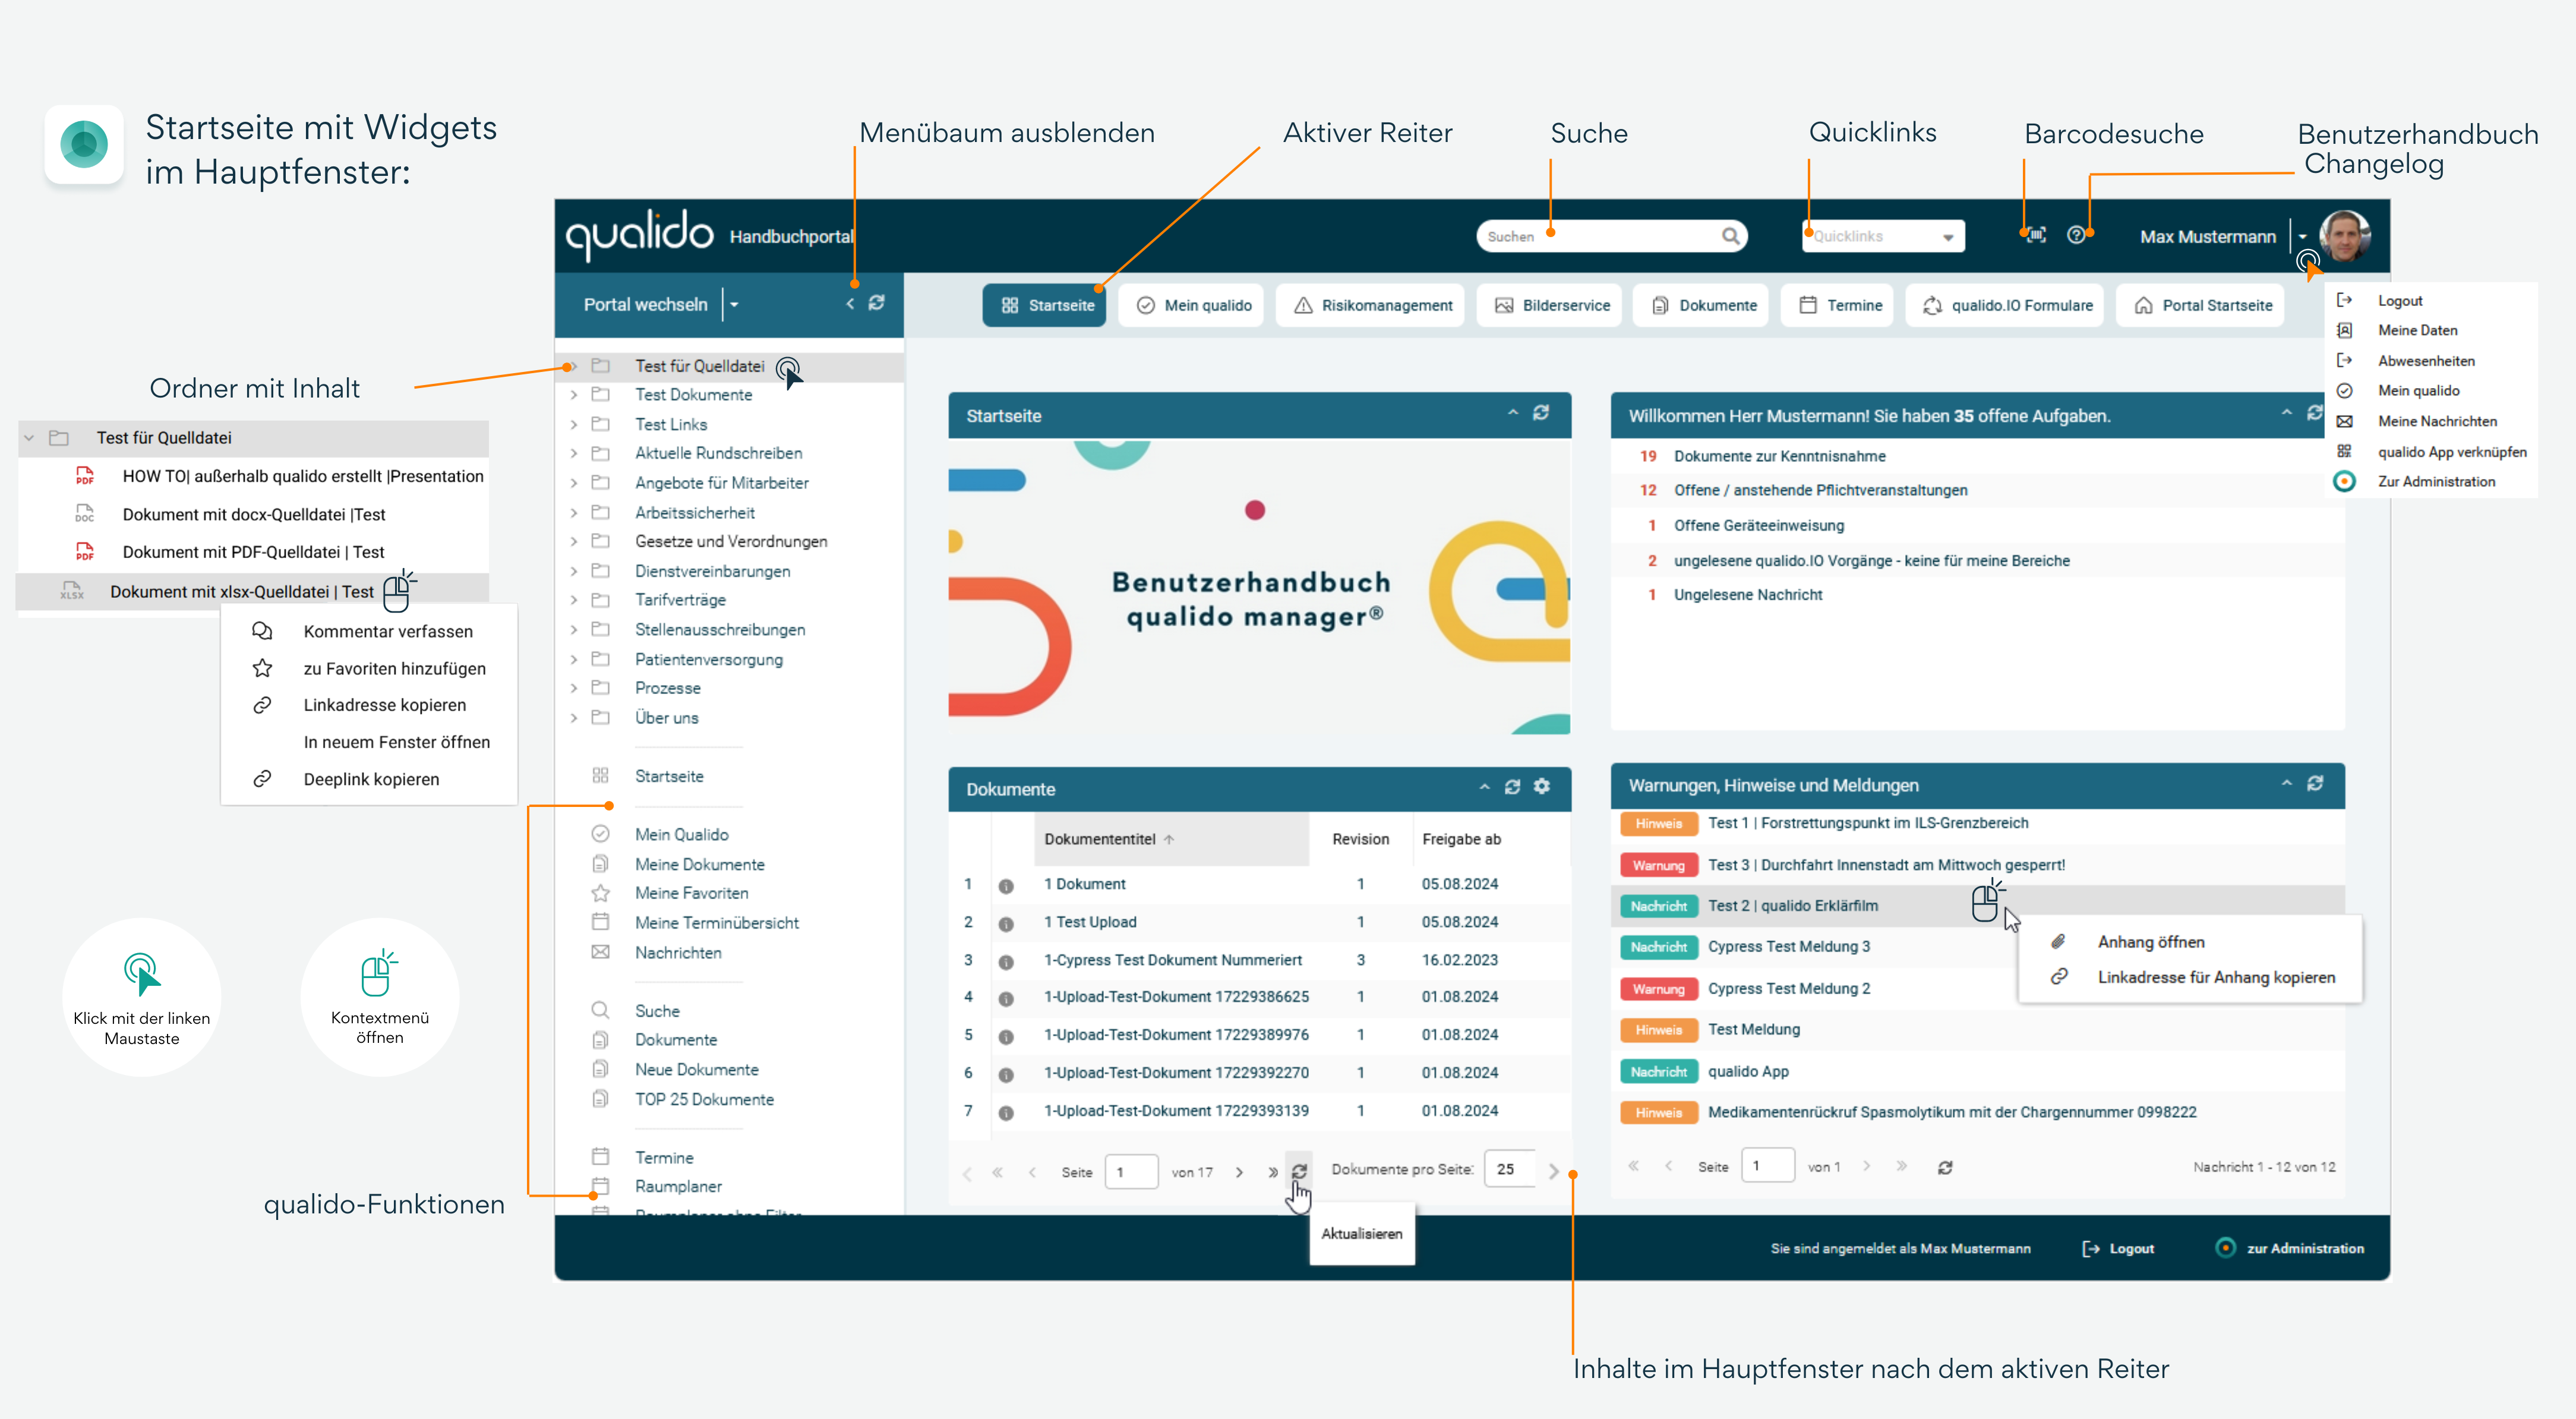
Task: Click info icon of 1 Dokument row
Action: click(x=1006, y=886)
